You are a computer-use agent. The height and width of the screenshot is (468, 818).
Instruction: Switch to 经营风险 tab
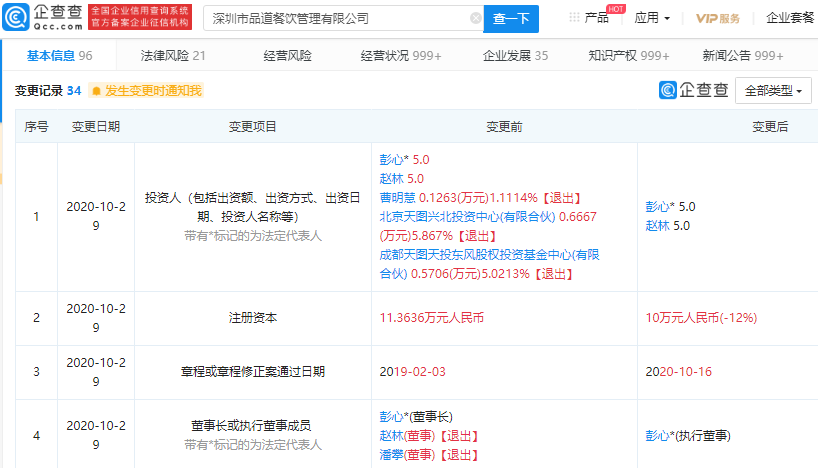287,55
